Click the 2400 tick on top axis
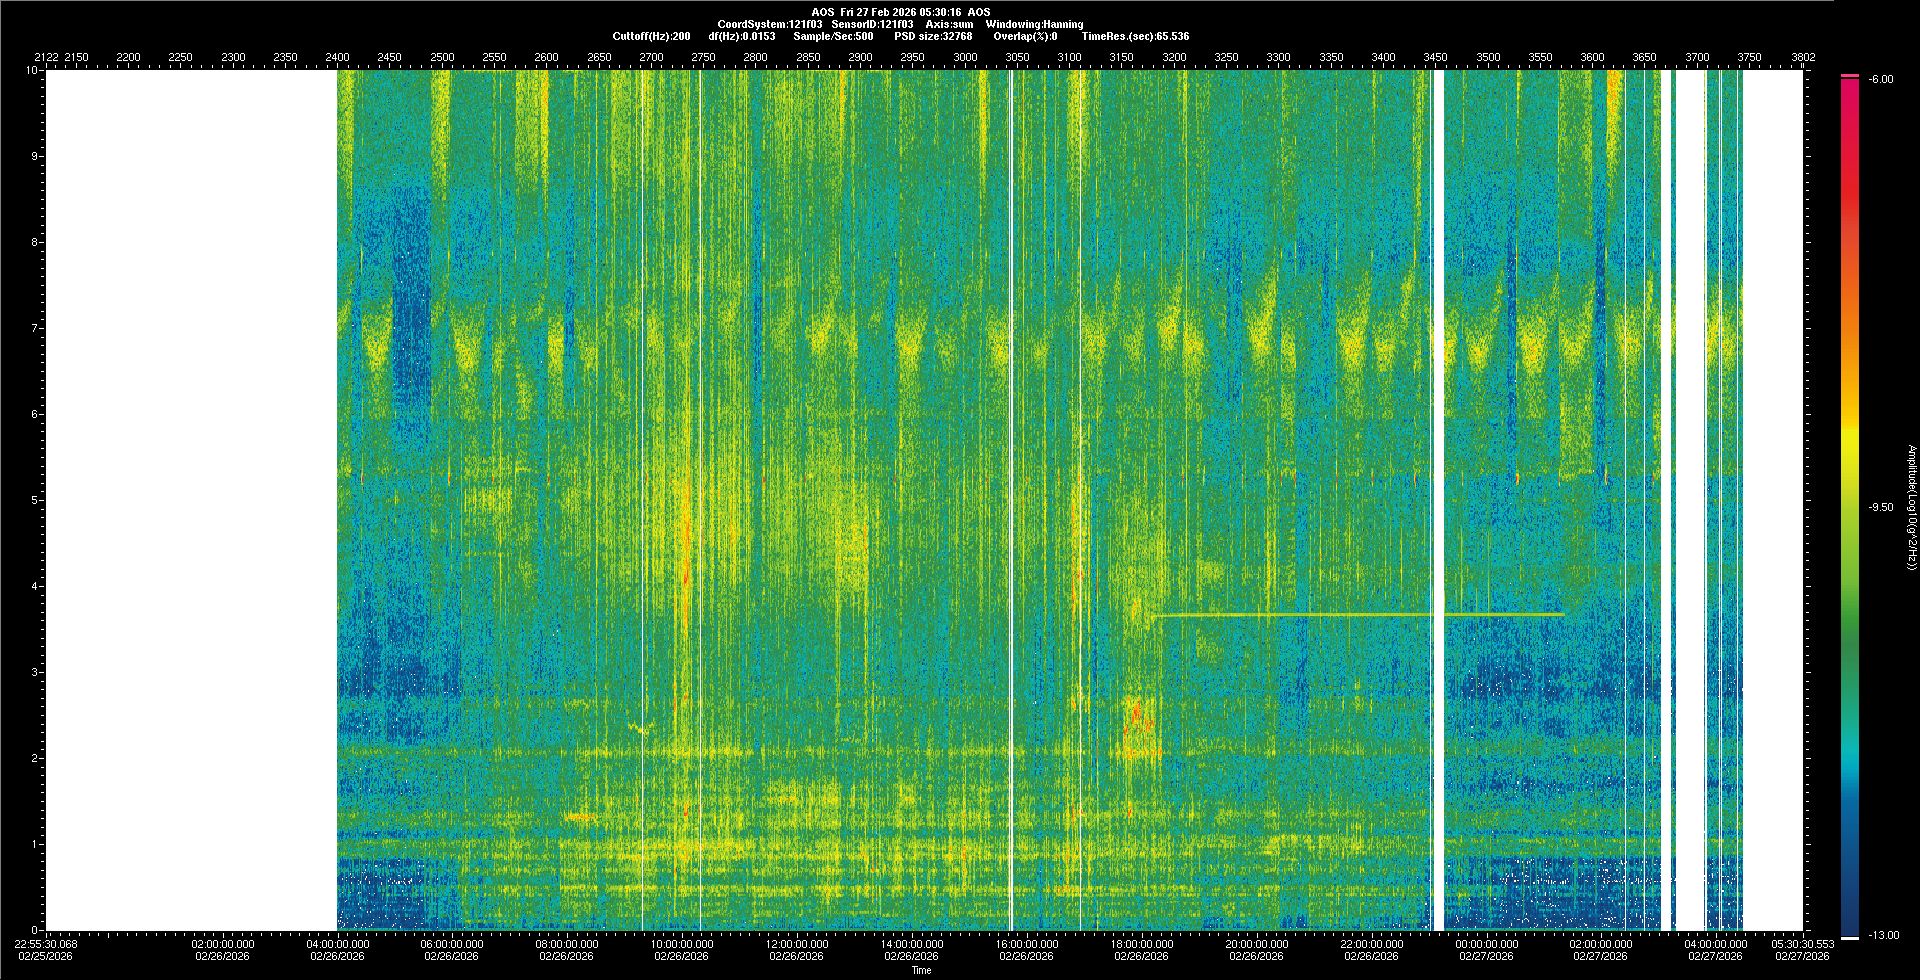This screenshot has width=1920, height=980. tap(337, 57)
